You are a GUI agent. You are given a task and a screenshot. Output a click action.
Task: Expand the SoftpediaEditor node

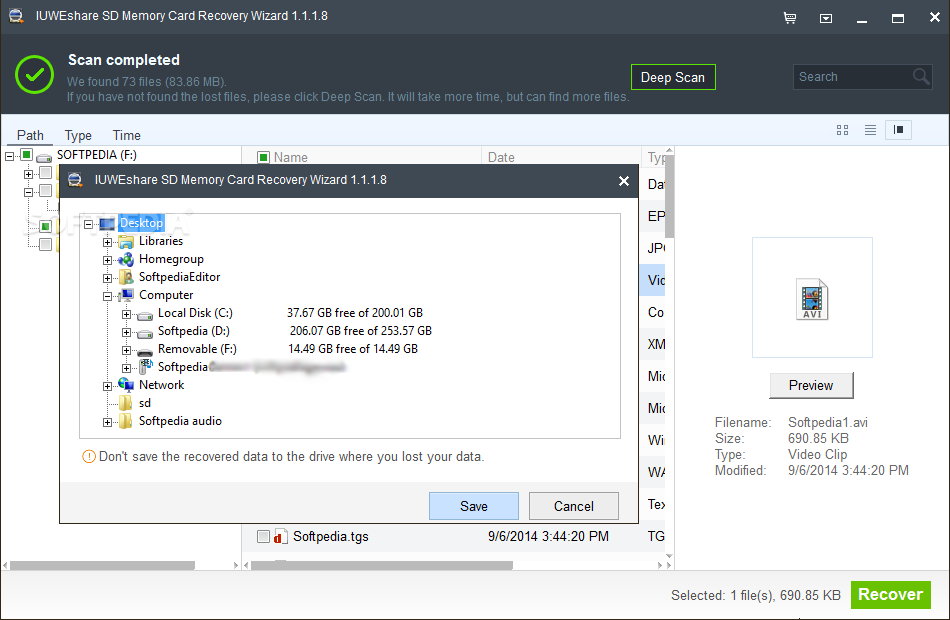pyautogui.click(x=107, y=278)
